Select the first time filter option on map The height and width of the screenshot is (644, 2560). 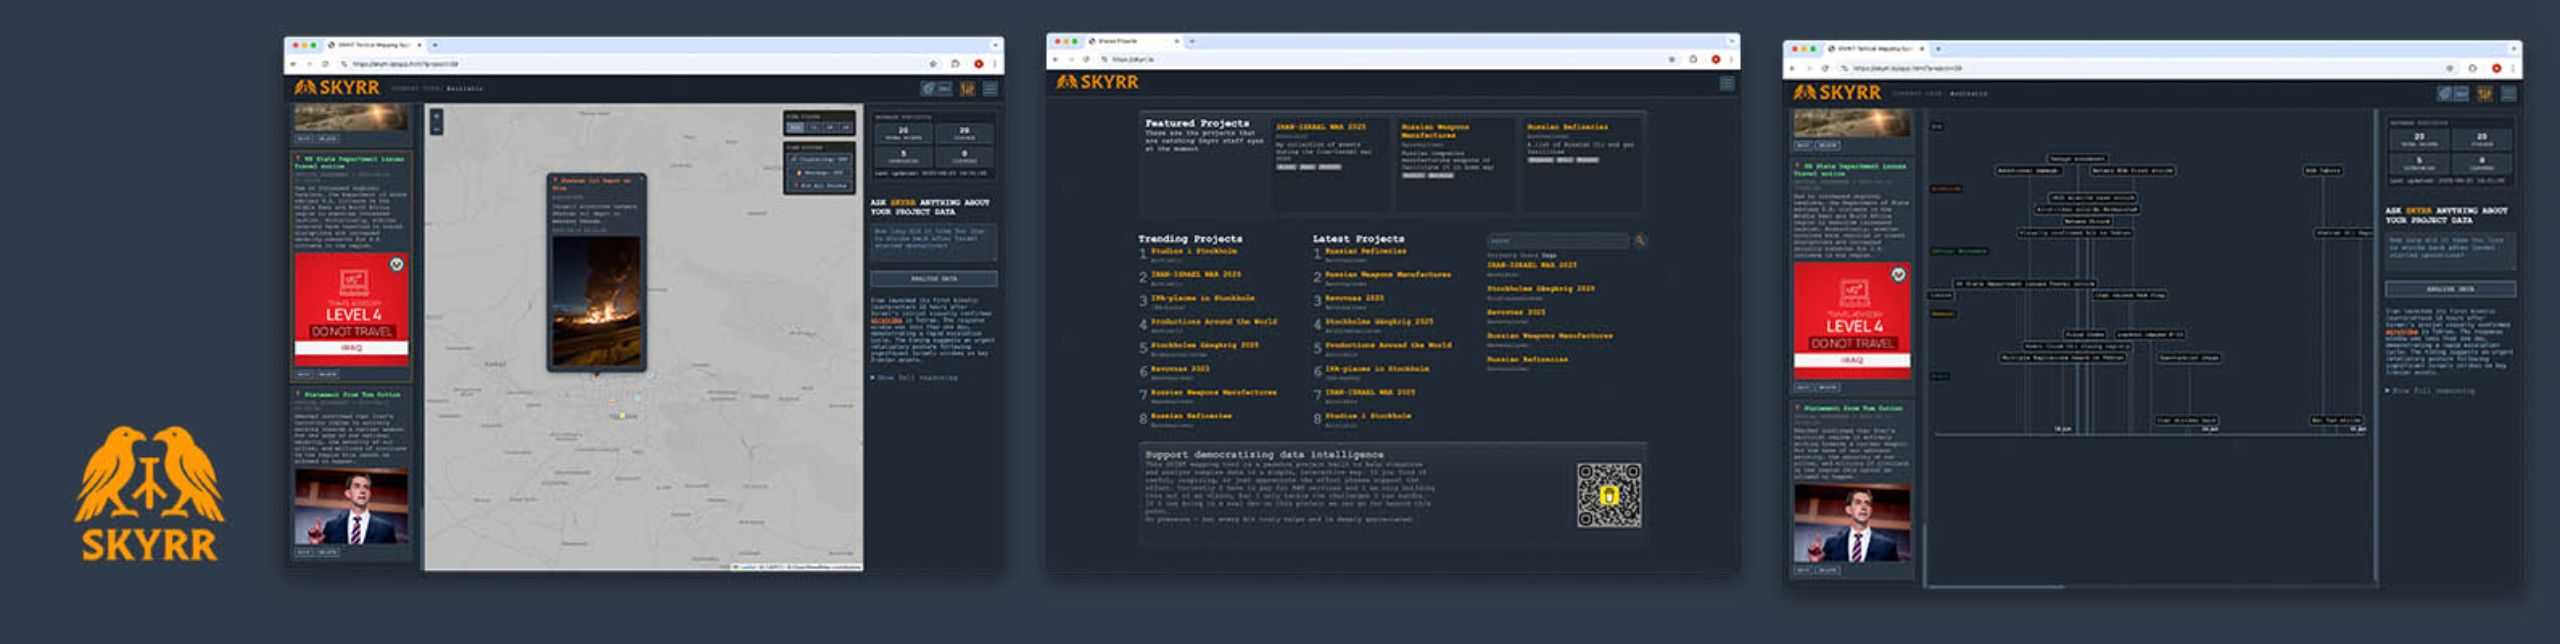(x=796, y=128)
